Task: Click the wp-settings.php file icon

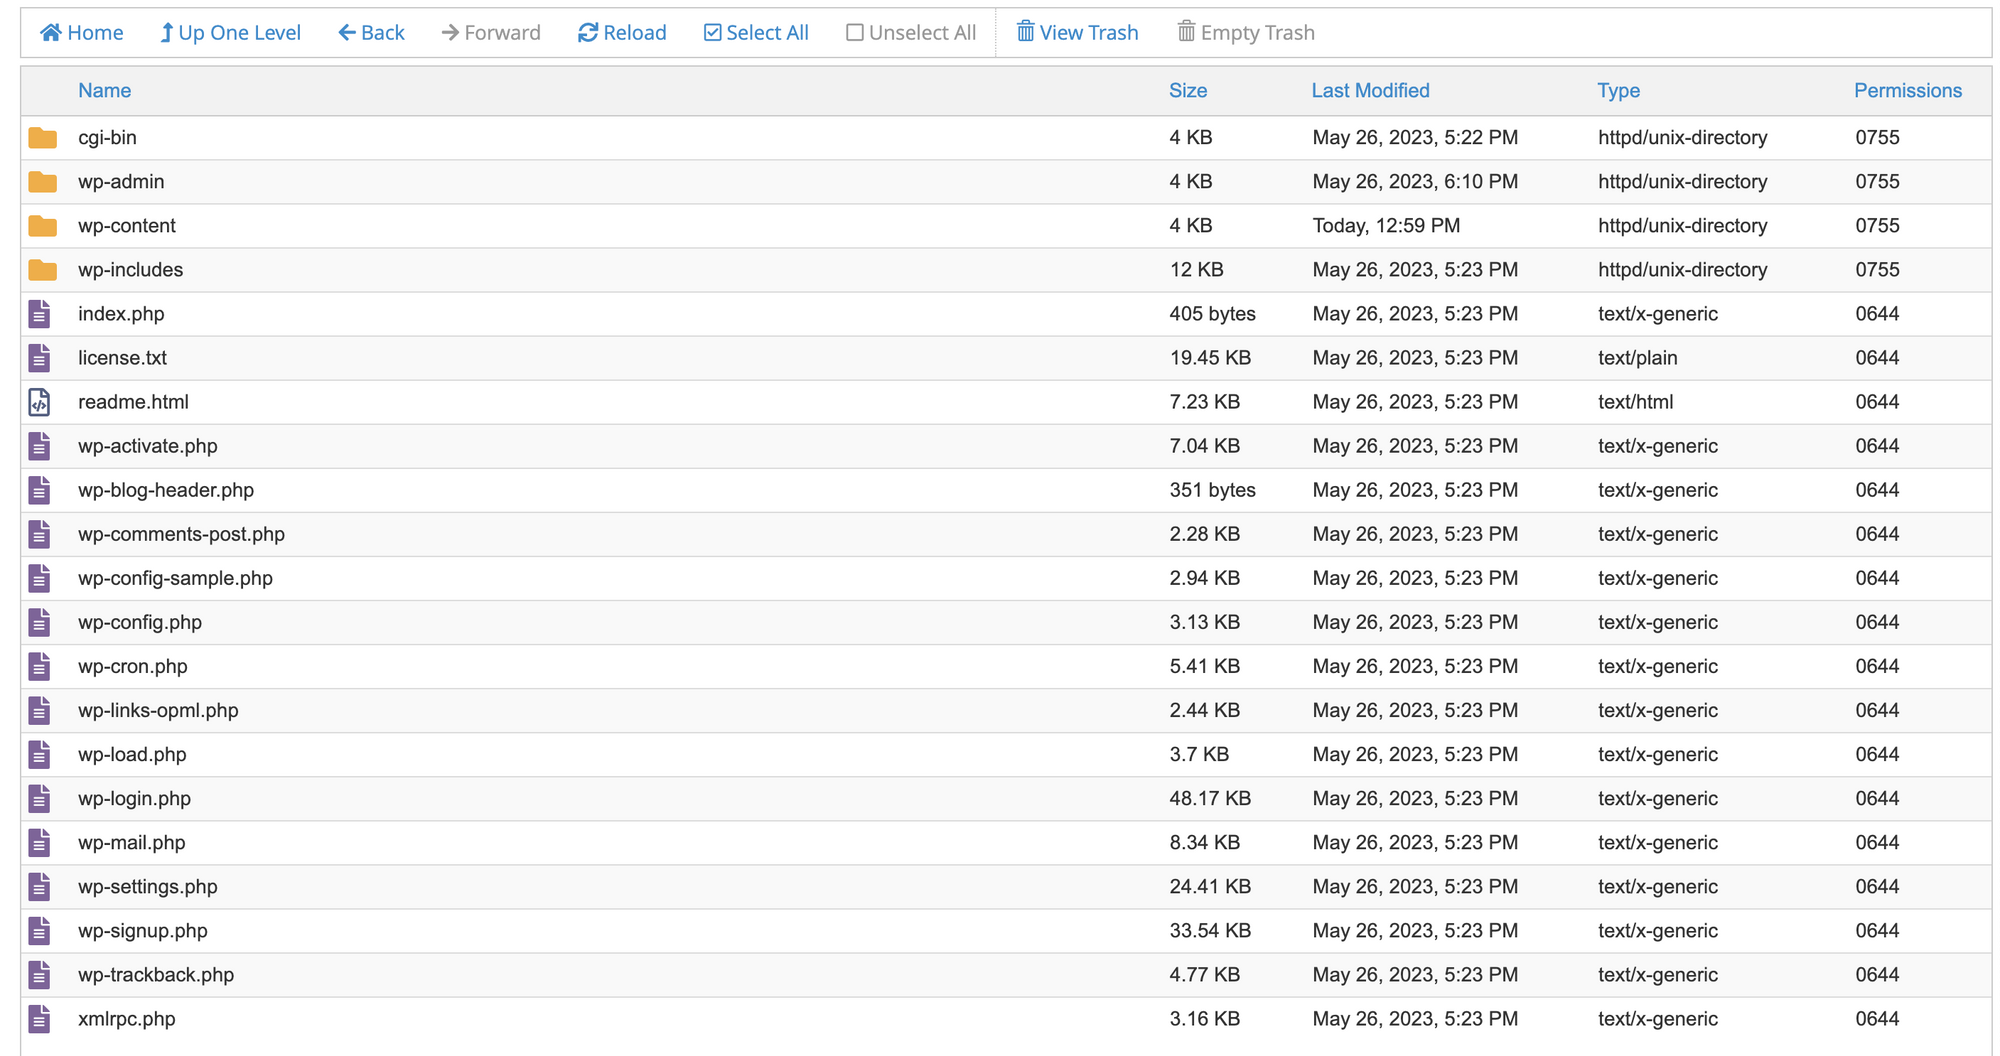Action: pyautogui.click(x=39, y=886)
